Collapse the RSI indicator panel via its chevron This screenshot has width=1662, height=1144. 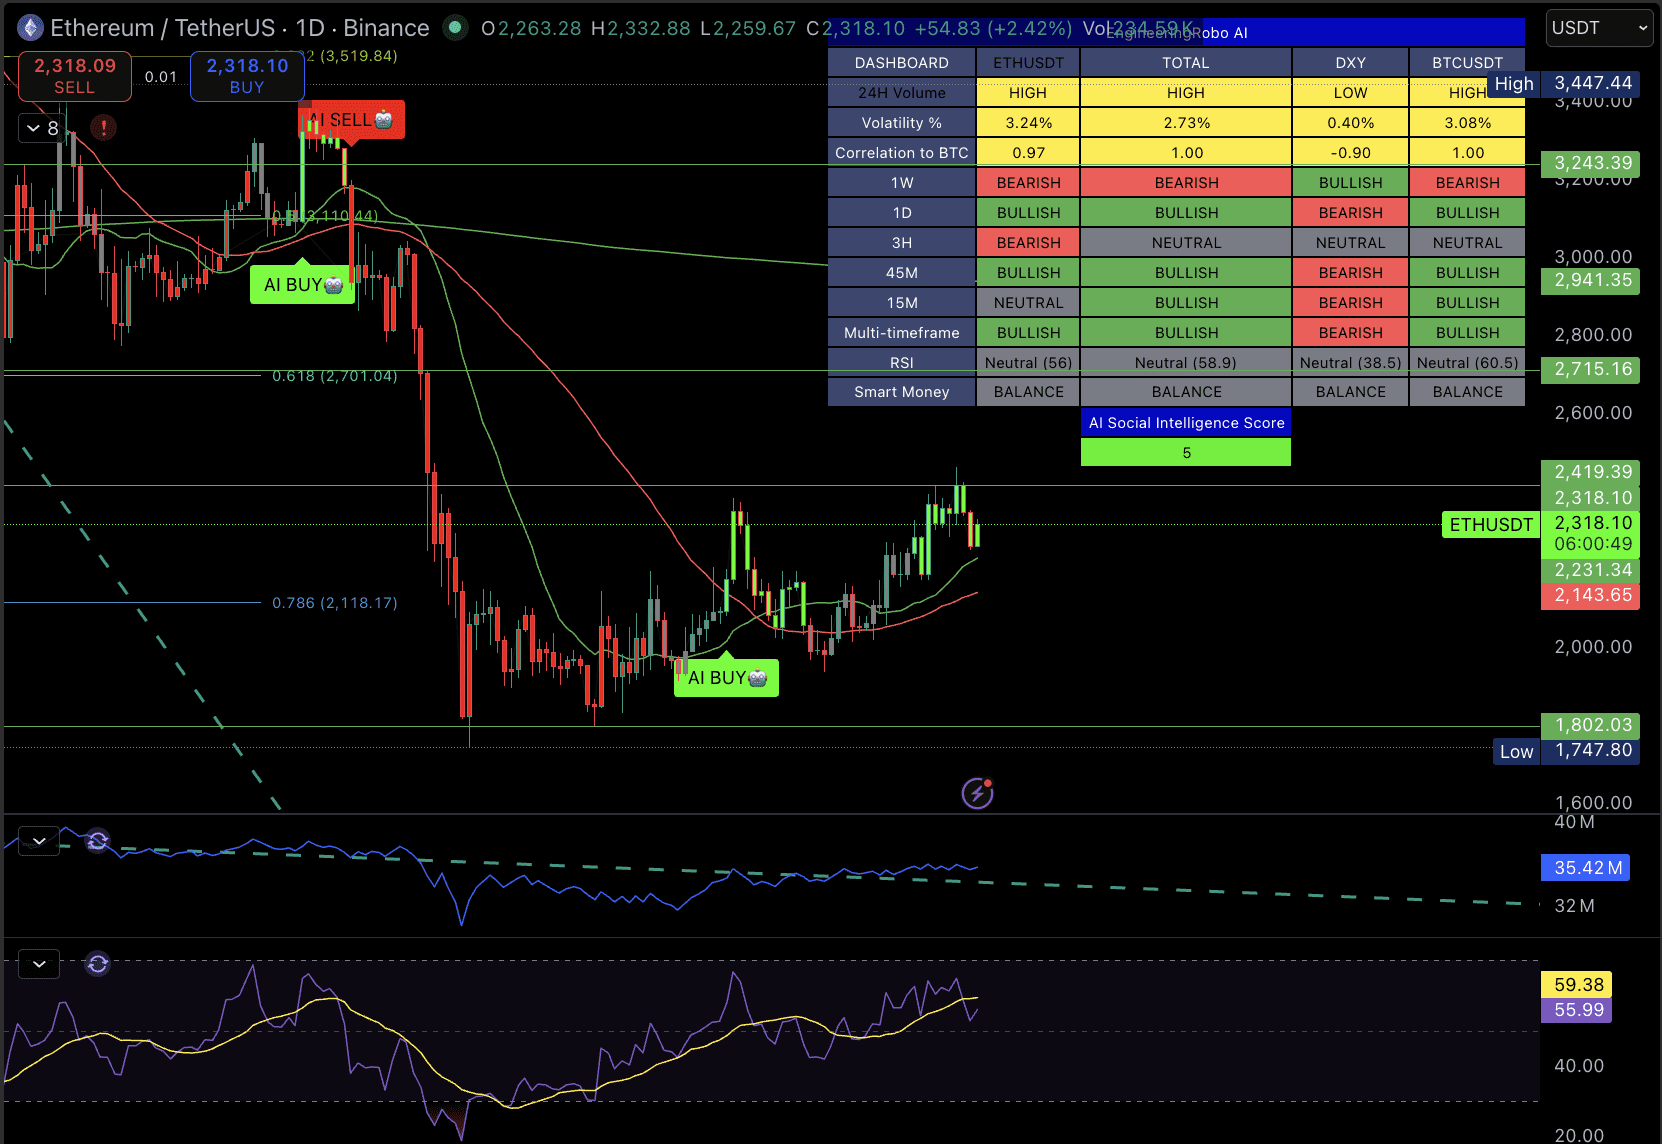coord(38,963)
